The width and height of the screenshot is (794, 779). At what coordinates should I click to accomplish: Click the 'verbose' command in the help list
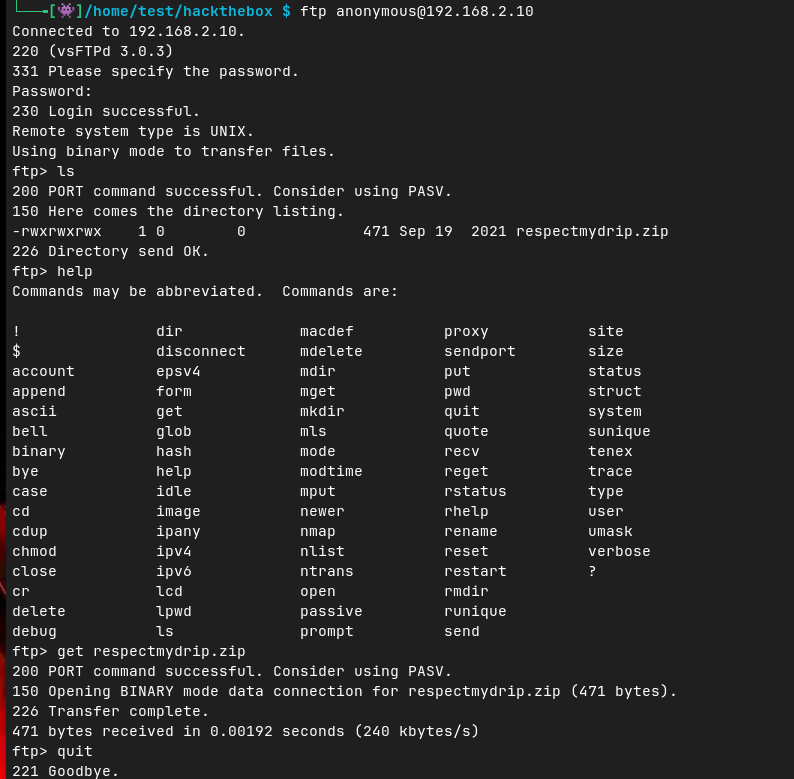tap(619, 551)
